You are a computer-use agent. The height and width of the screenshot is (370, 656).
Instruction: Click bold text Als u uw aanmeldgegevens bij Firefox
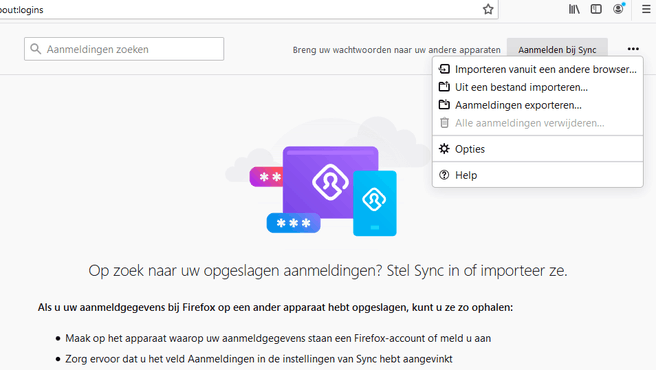click(x=275, y=307)
